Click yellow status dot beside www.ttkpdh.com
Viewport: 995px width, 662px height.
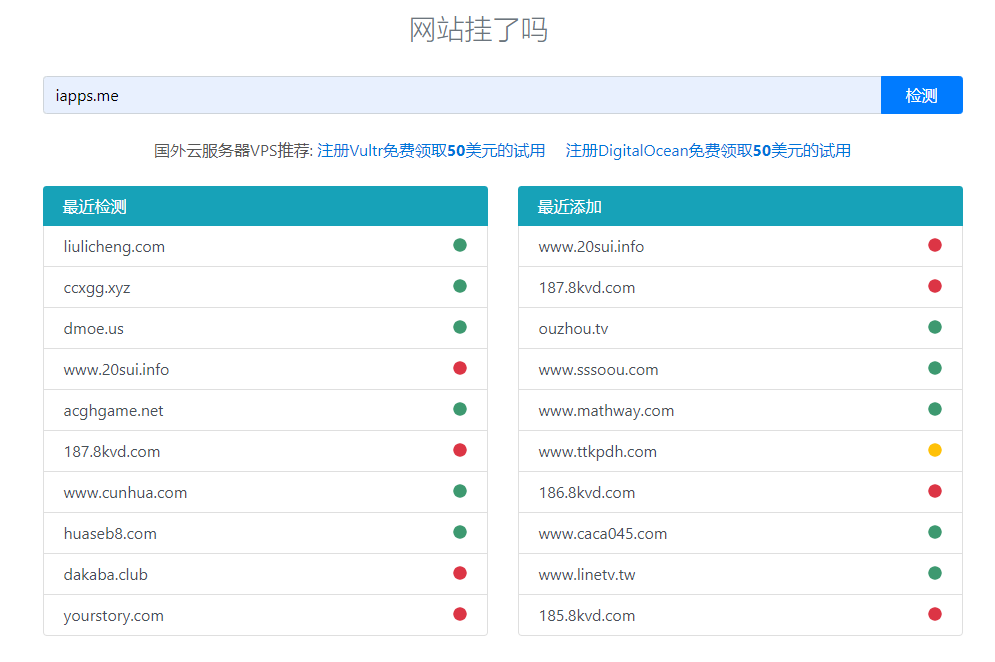click(x=935, y=450)
